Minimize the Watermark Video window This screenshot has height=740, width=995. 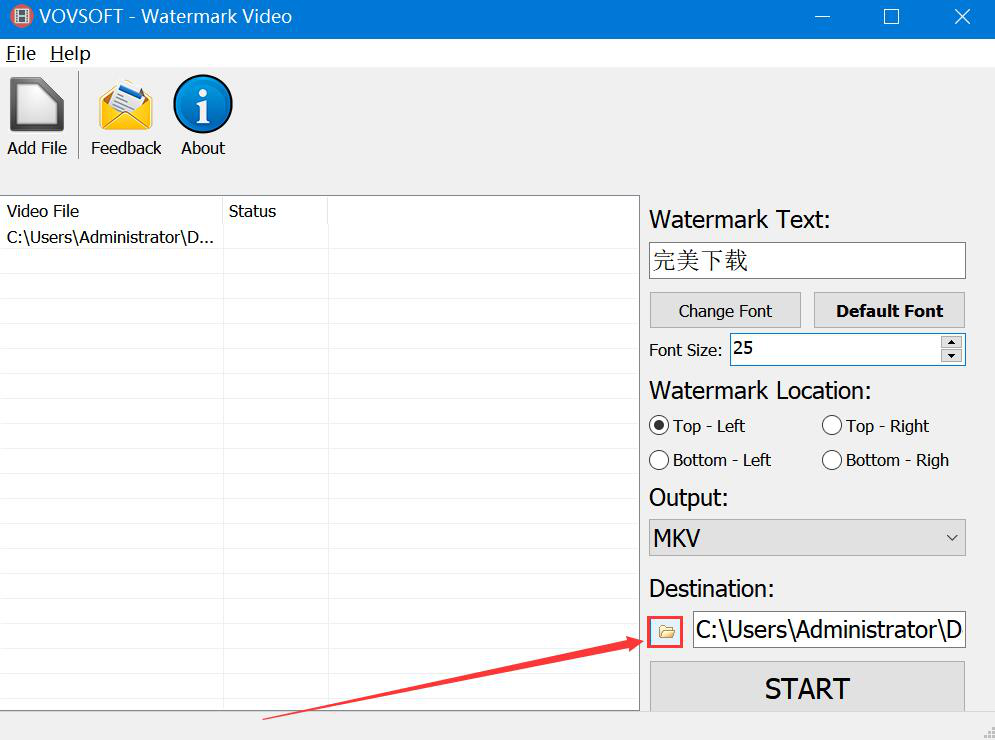click(x=822, y=17)
